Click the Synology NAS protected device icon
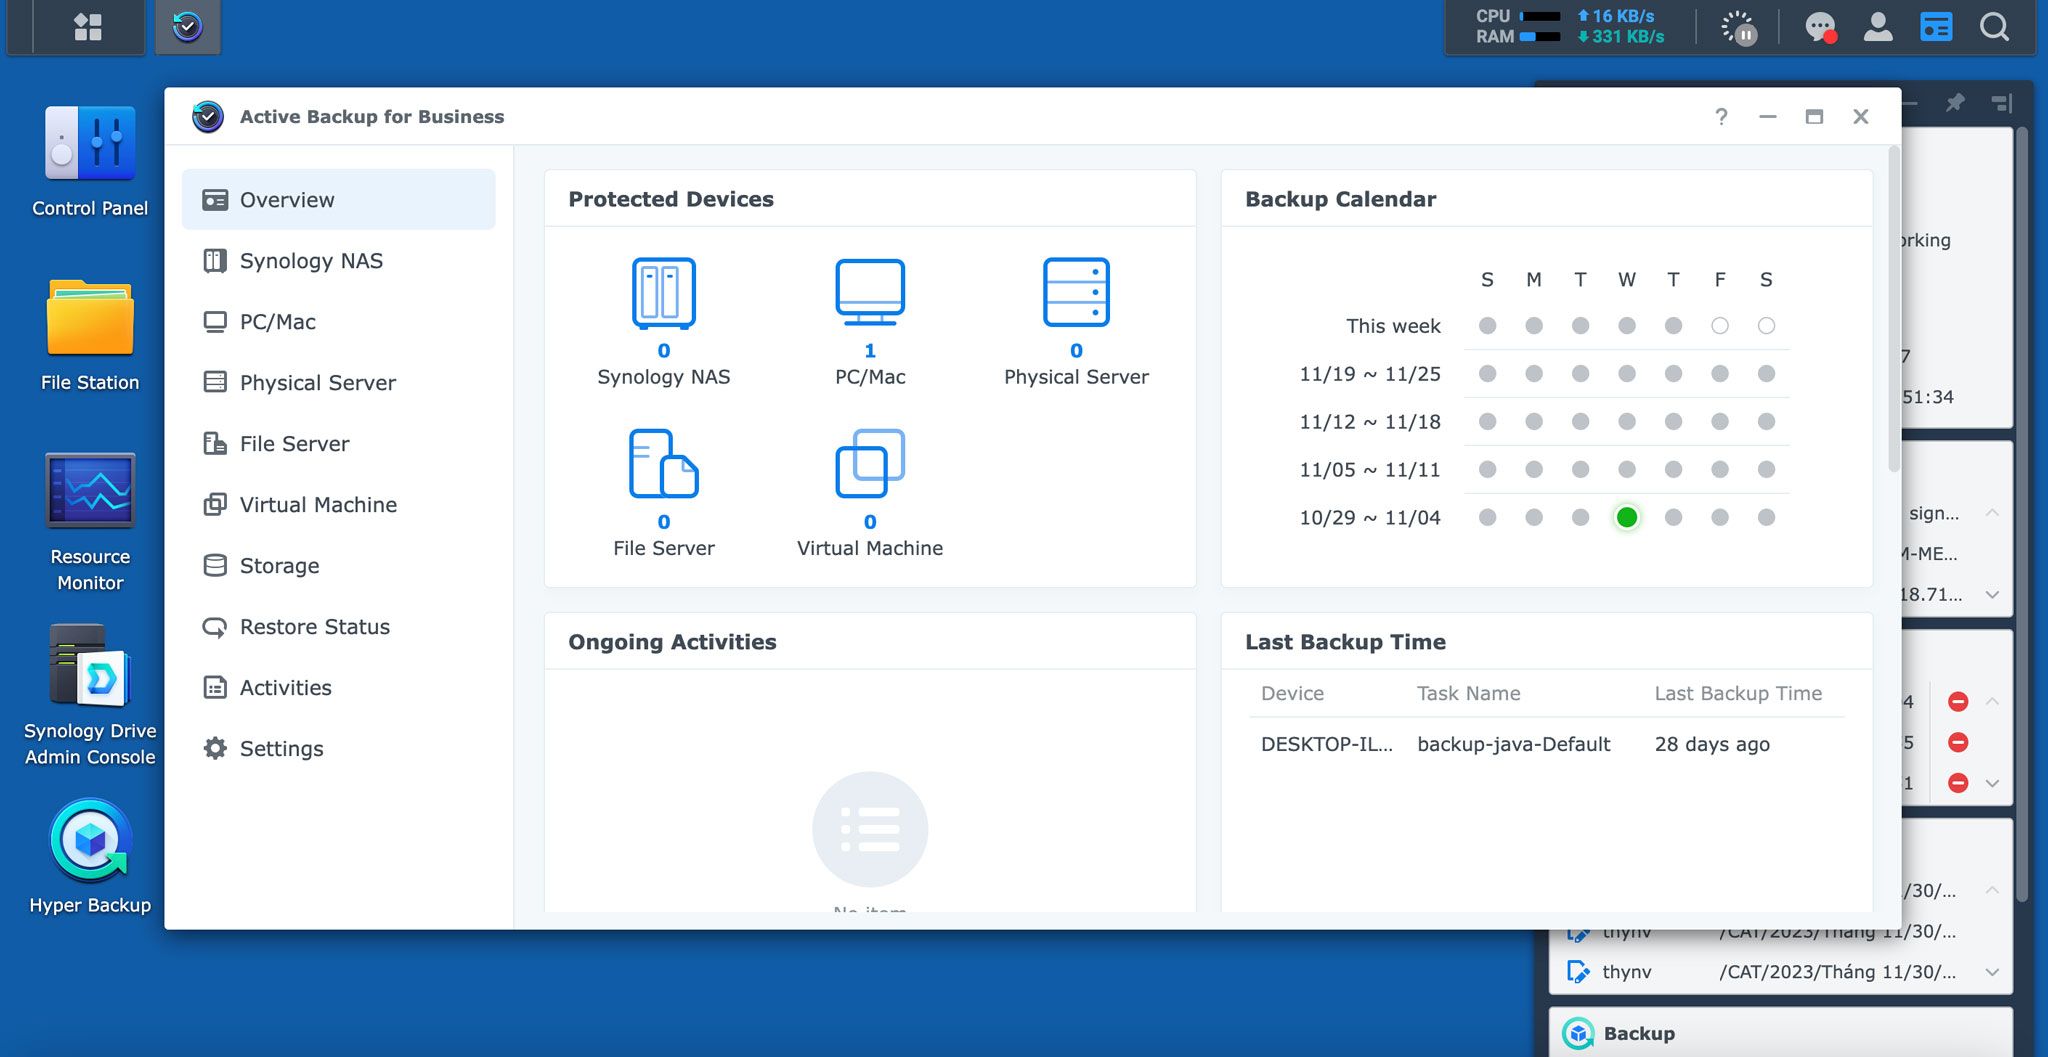 [664, 293]
